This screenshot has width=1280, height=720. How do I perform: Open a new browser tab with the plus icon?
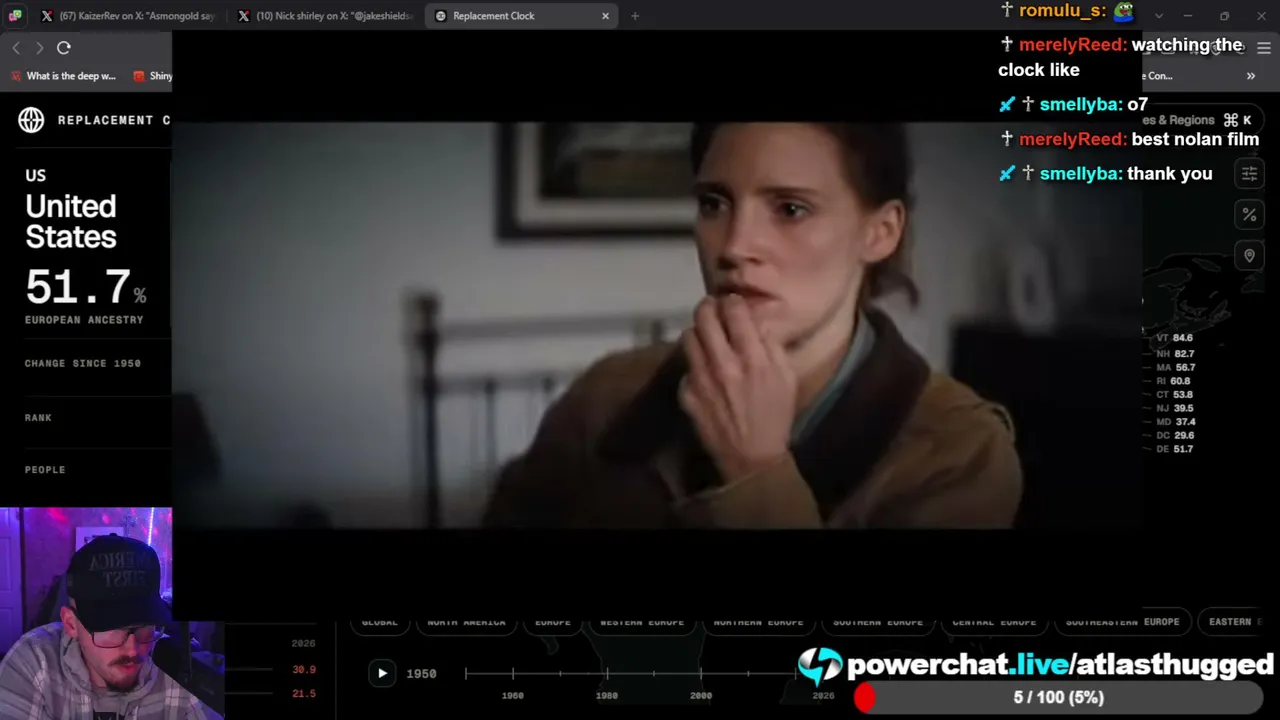tap(635, 16)
